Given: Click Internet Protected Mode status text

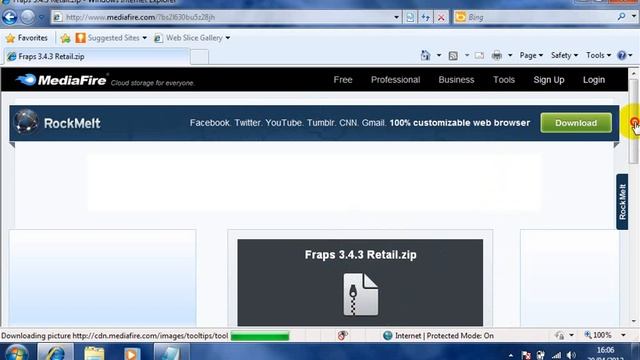Looking at the screenshot, I should (x=444, y=336).
